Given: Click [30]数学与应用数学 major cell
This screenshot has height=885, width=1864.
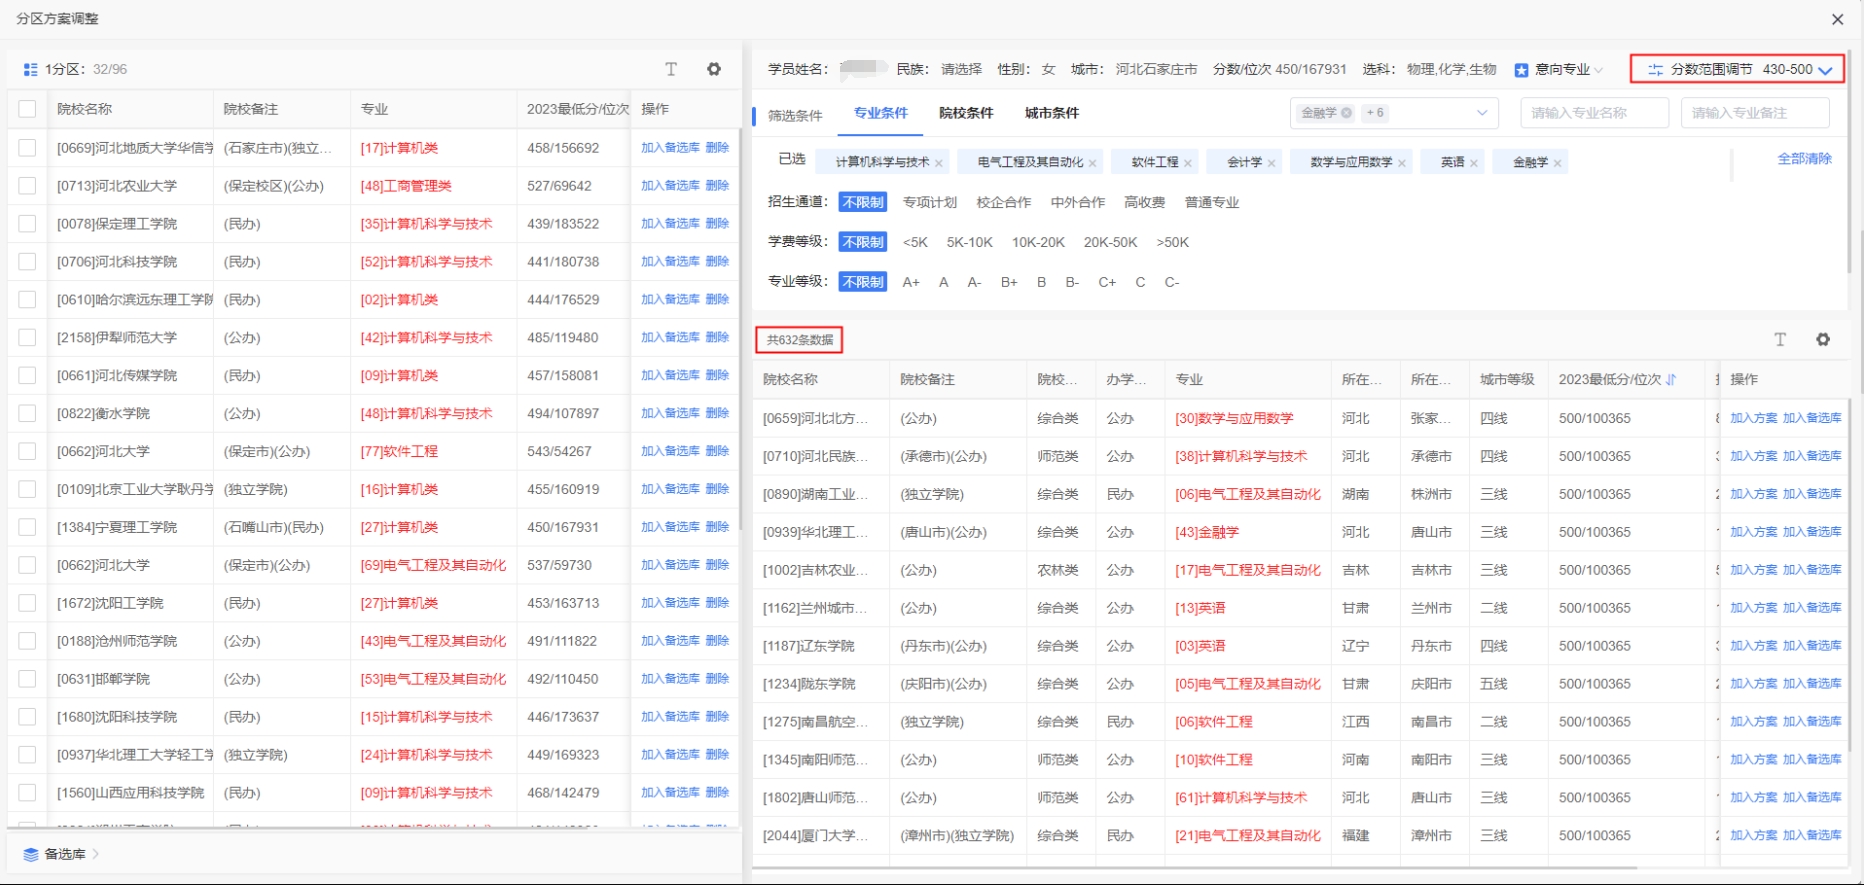Looking at the screenshot, I should tap(1234, 418).
